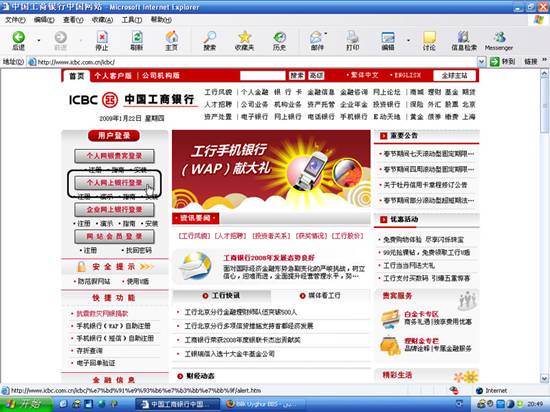Switch to 媒体看工行 tab

point(321,296)
